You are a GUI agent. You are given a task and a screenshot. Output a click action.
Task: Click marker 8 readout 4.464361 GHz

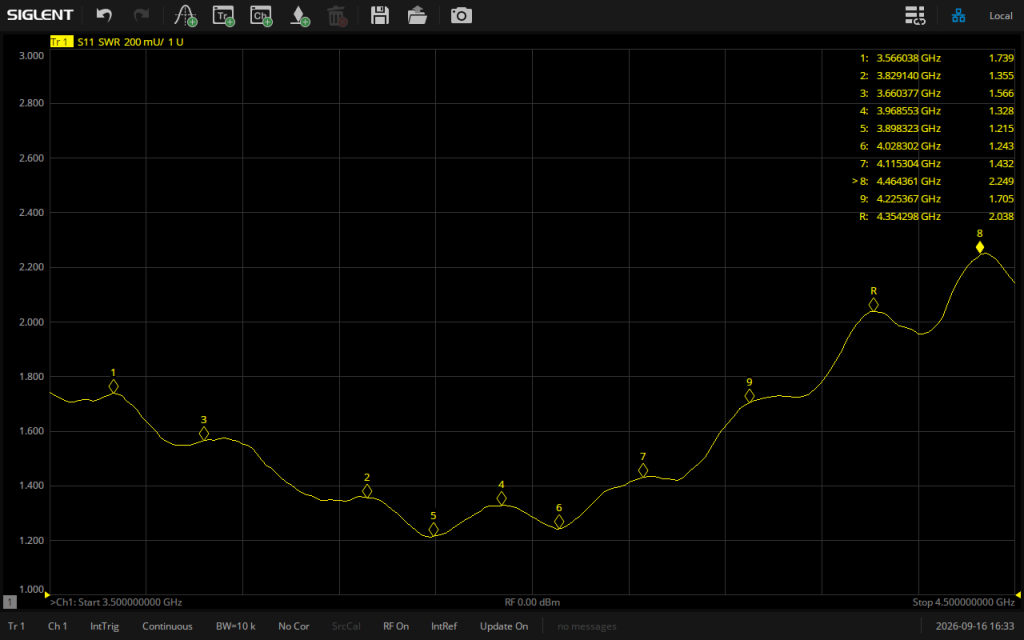908,181
